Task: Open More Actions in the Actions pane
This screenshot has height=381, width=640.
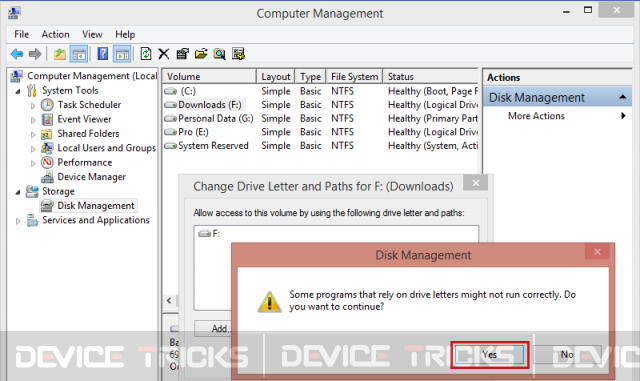Action: [536, 116]
